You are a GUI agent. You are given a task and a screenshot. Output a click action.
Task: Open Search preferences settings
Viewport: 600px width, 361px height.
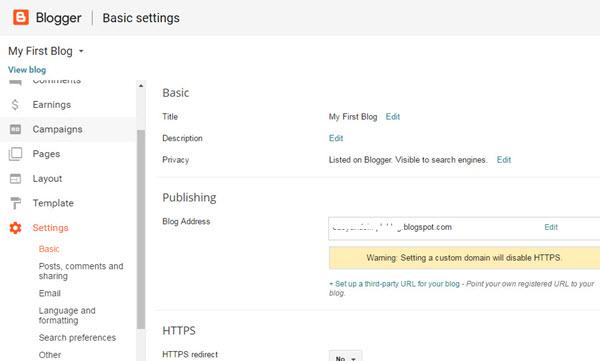(x=77, y=338)
